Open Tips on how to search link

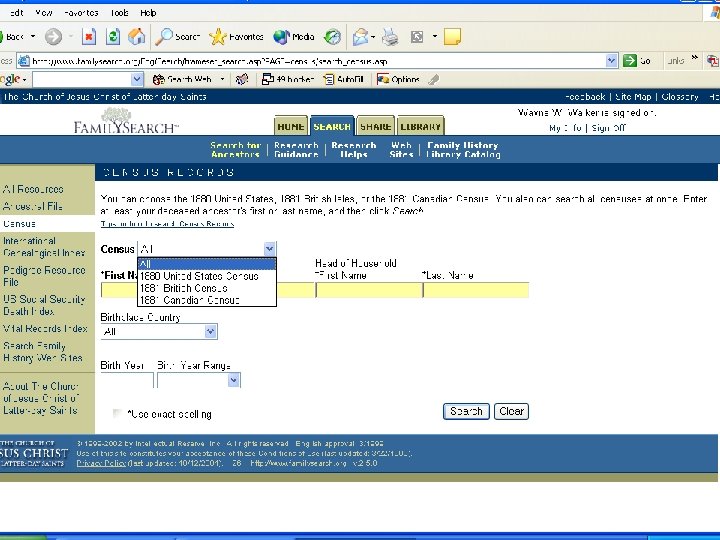click(x=168, y=224)
